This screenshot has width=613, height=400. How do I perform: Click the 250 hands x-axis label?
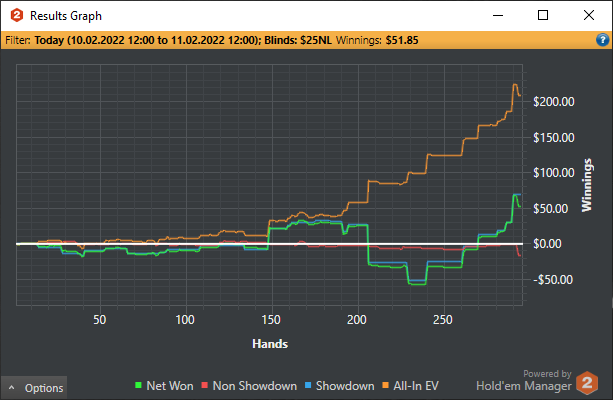click(x=443, y=320)
